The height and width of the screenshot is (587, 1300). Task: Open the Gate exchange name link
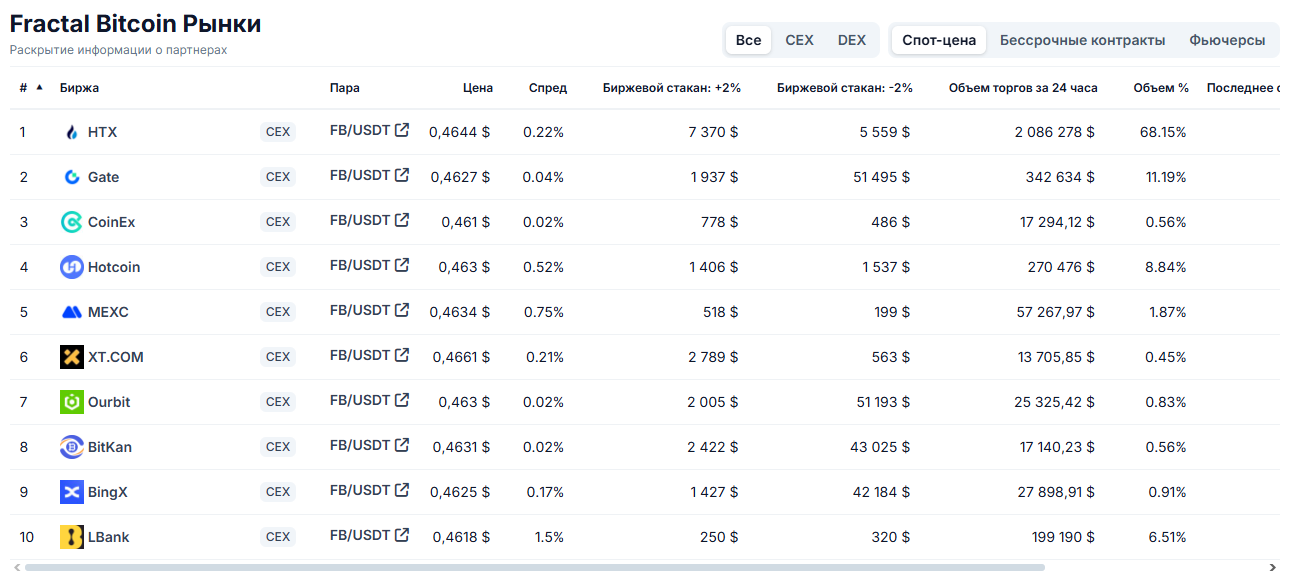[103, 177]
